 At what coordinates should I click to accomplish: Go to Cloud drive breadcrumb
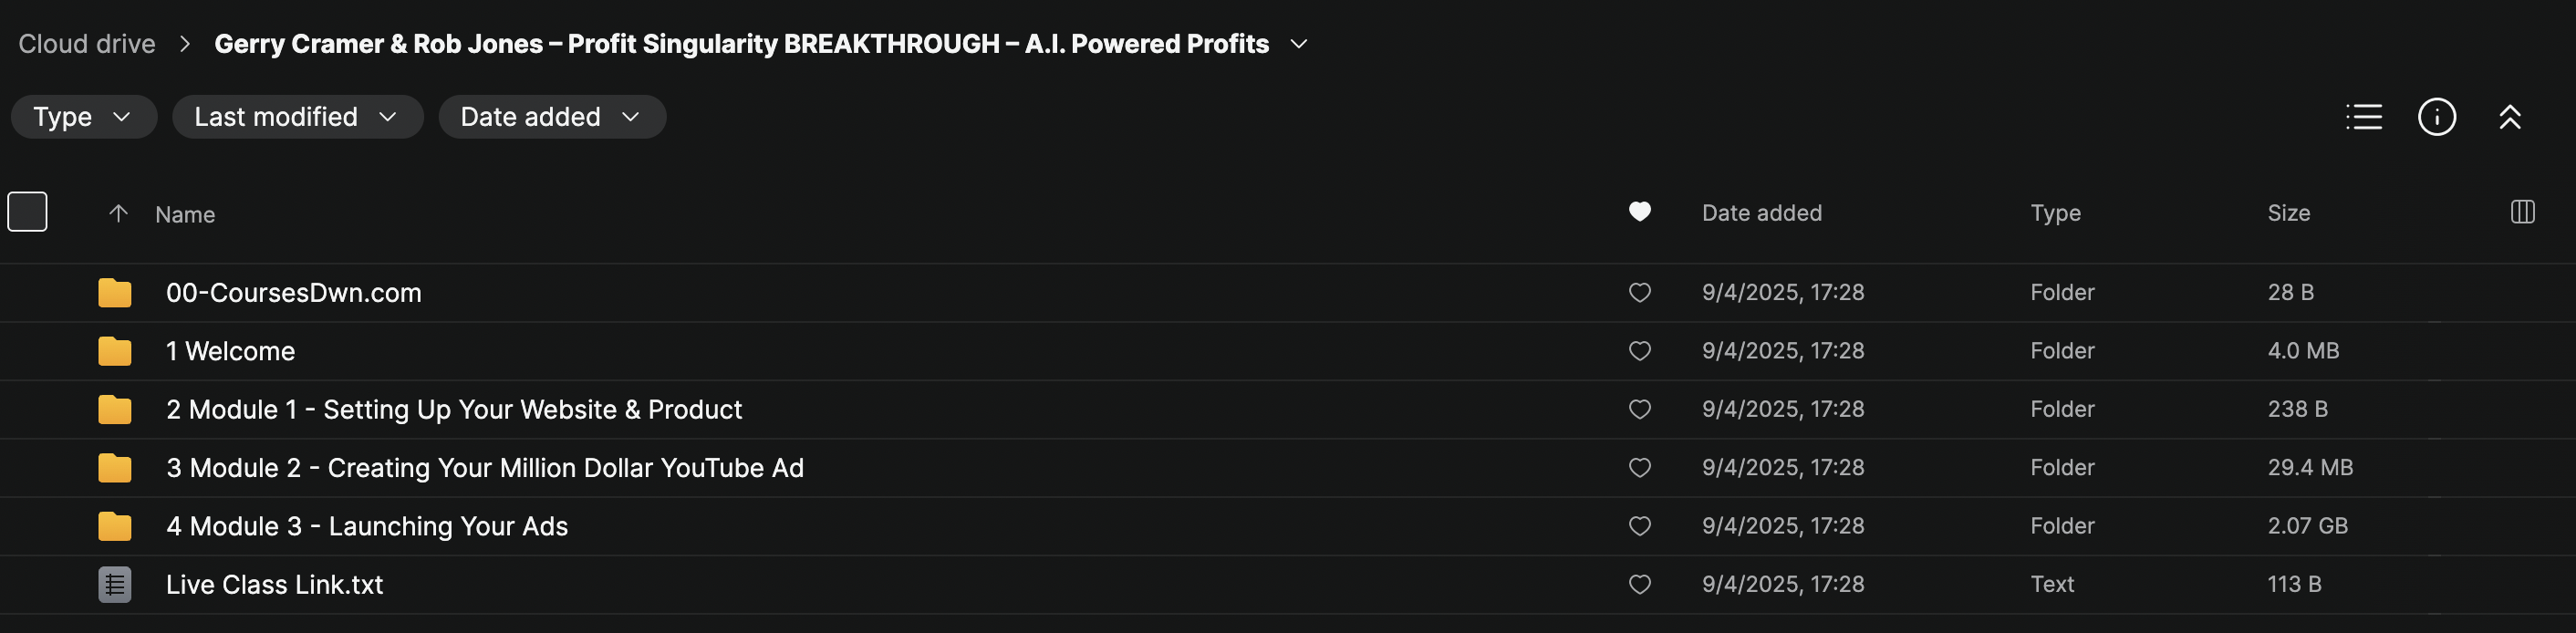[x=87, y=44]
